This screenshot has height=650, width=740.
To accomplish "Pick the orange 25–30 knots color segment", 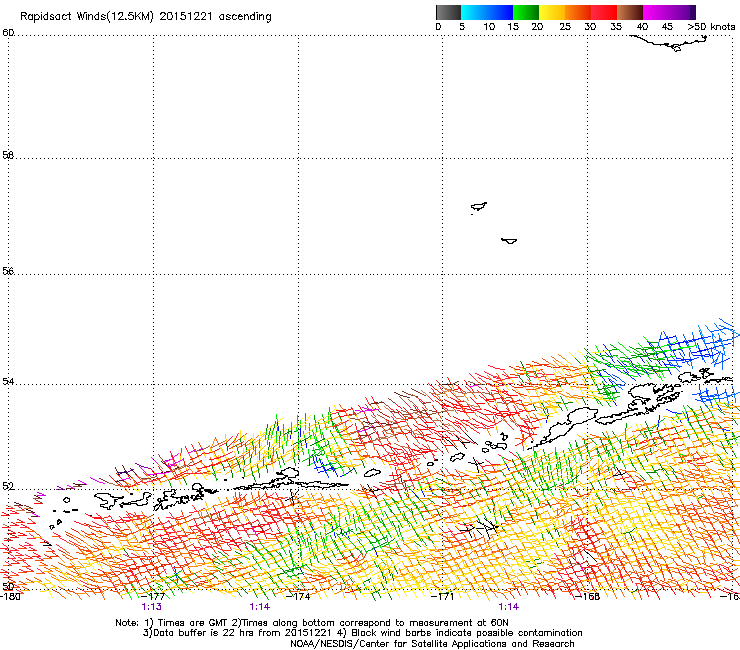I will 578,12.
